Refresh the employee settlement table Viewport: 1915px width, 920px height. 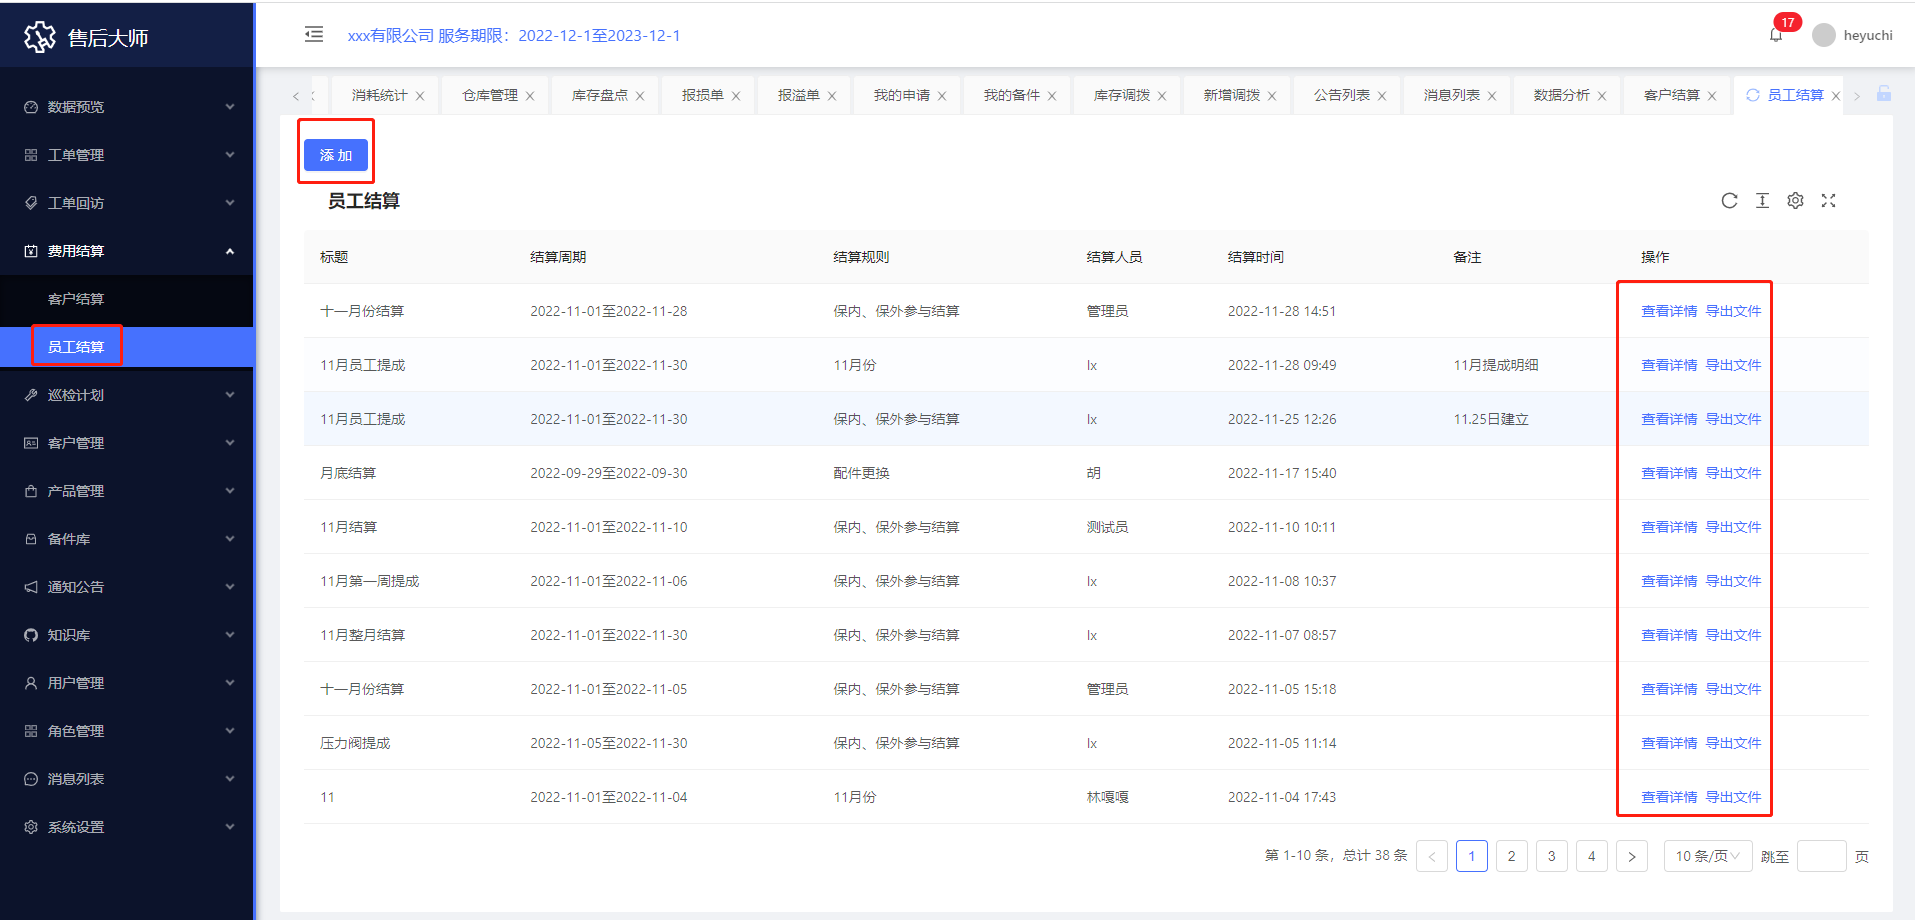pyautogui.click(x=1729, y=201)
